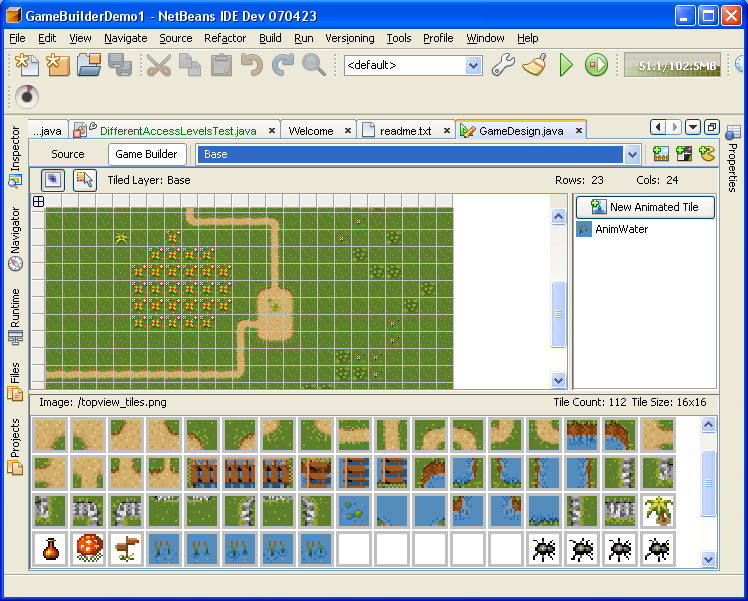This screenshot has width=748, height=601.
Task: Select the lily pad water tile
Action: click(353, 511)
